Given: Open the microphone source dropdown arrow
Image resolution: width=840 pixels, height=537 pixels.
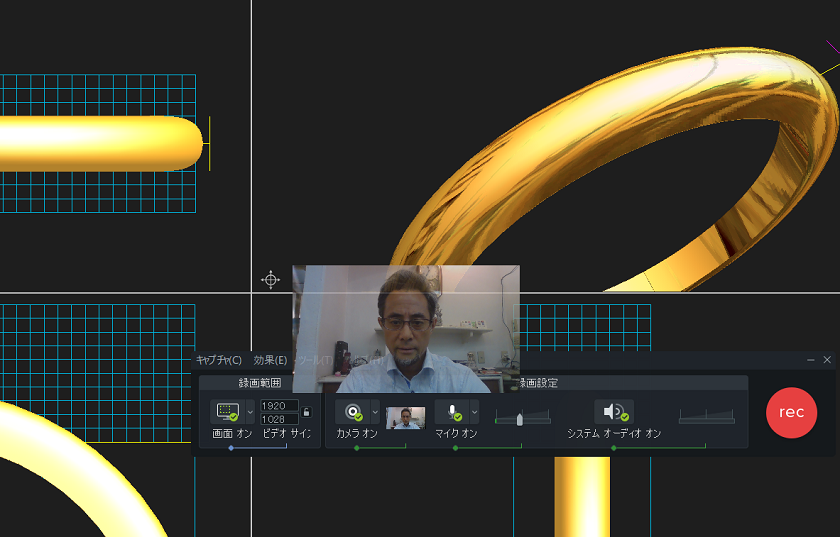Looking at the screenshot, I should (474, 412).
